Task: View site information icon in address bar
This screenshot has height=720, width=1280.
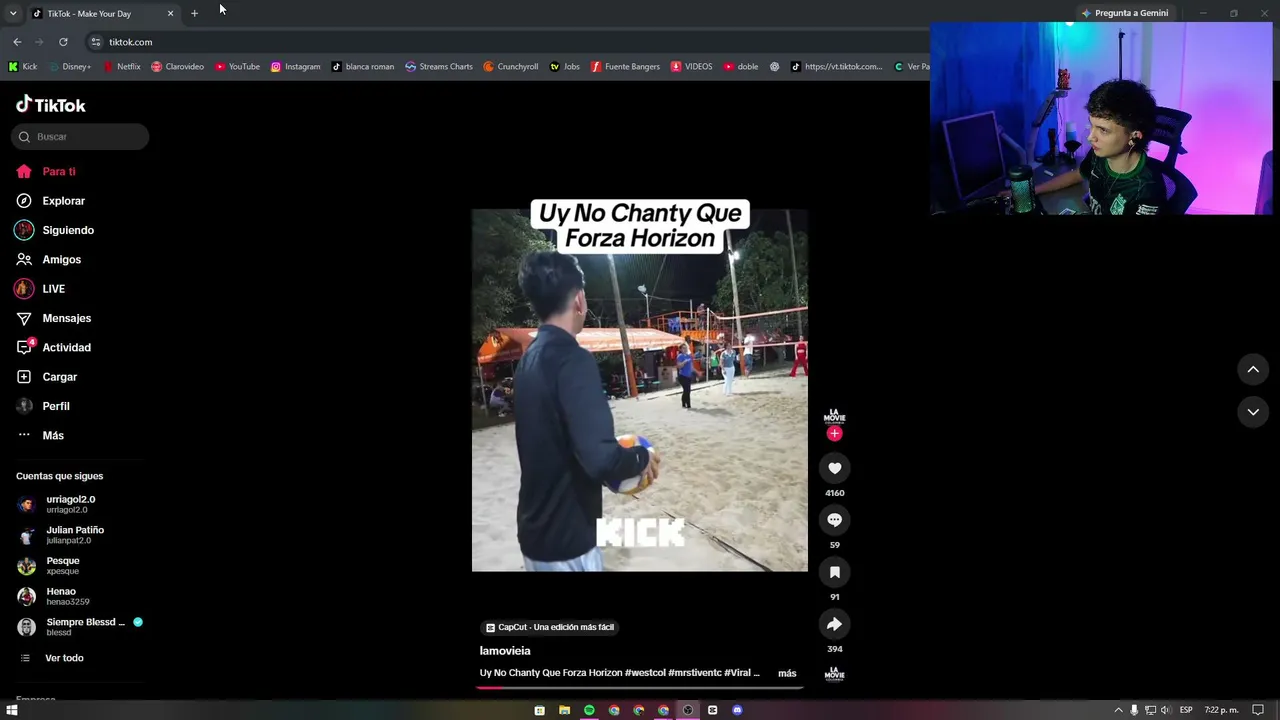Action: coord(95,42)
